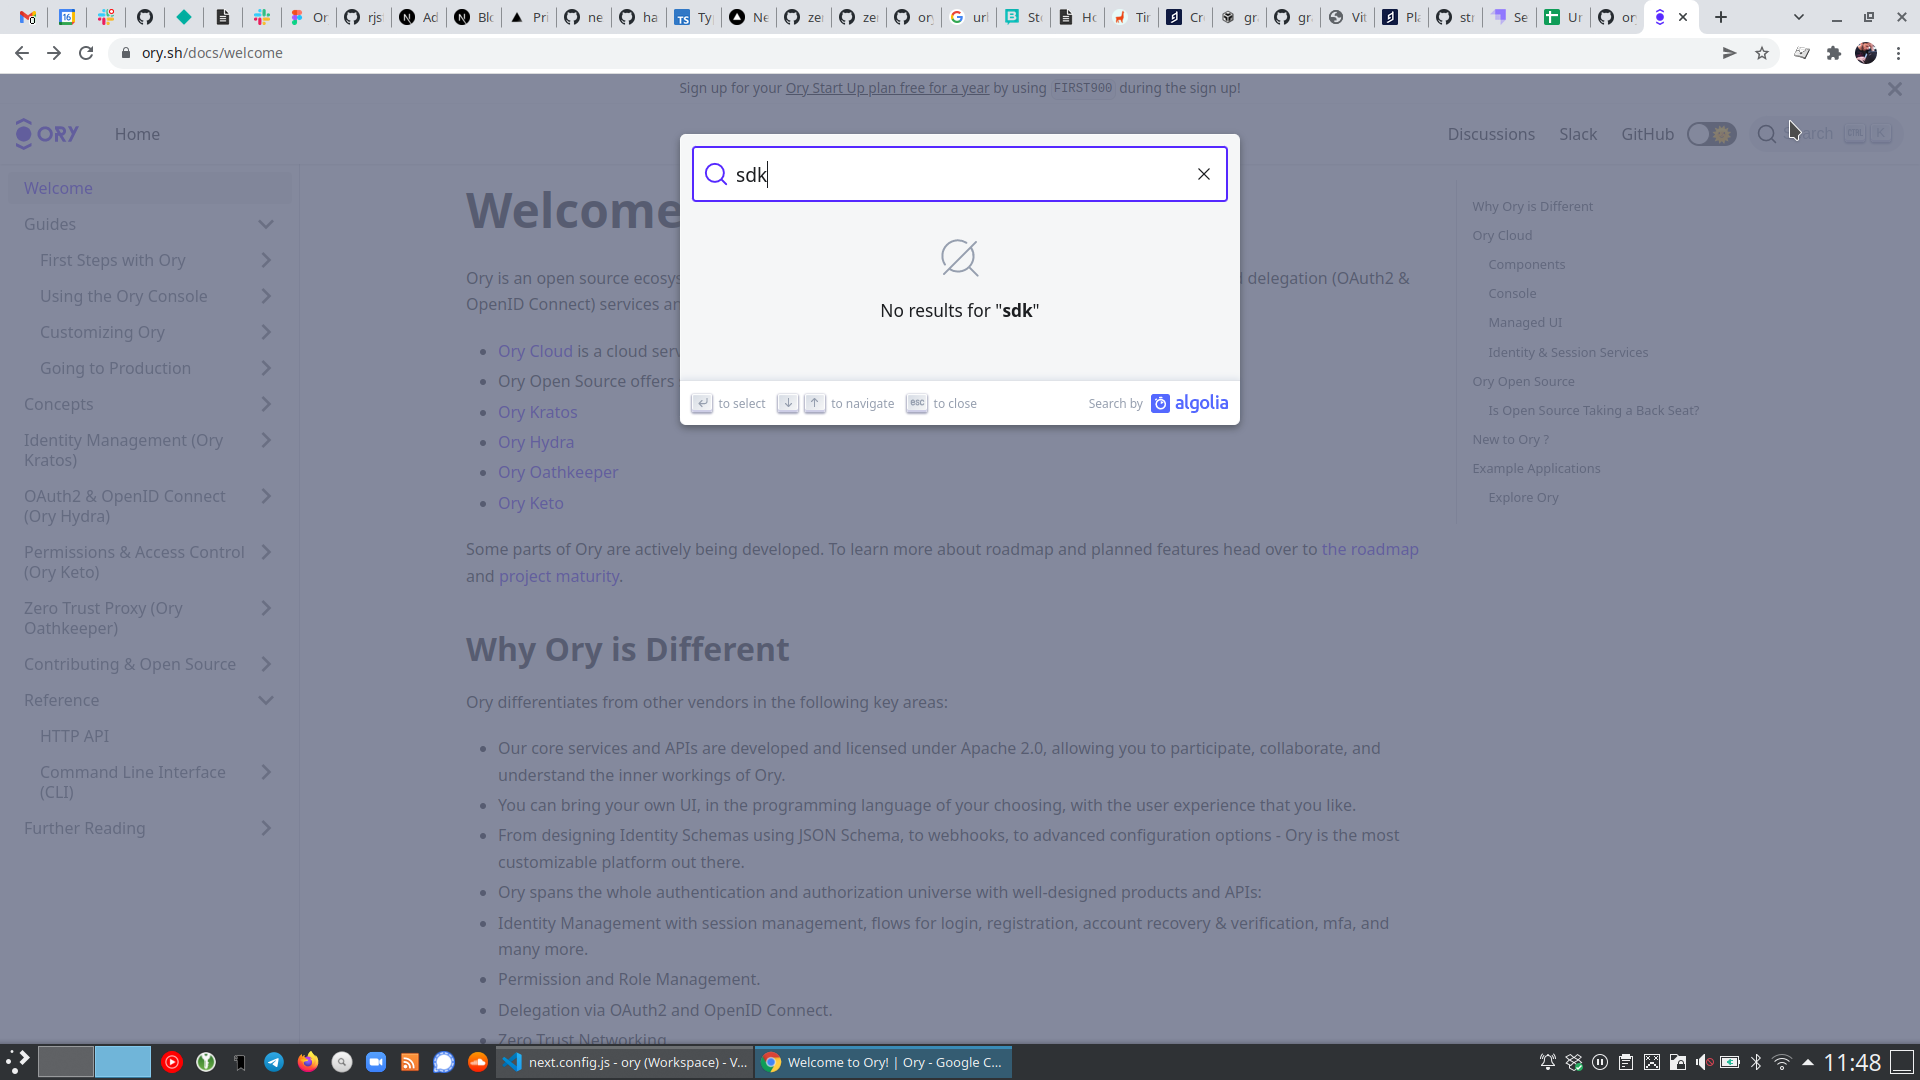Collapse the Reference section in the sidebar

tap(266, 700)
